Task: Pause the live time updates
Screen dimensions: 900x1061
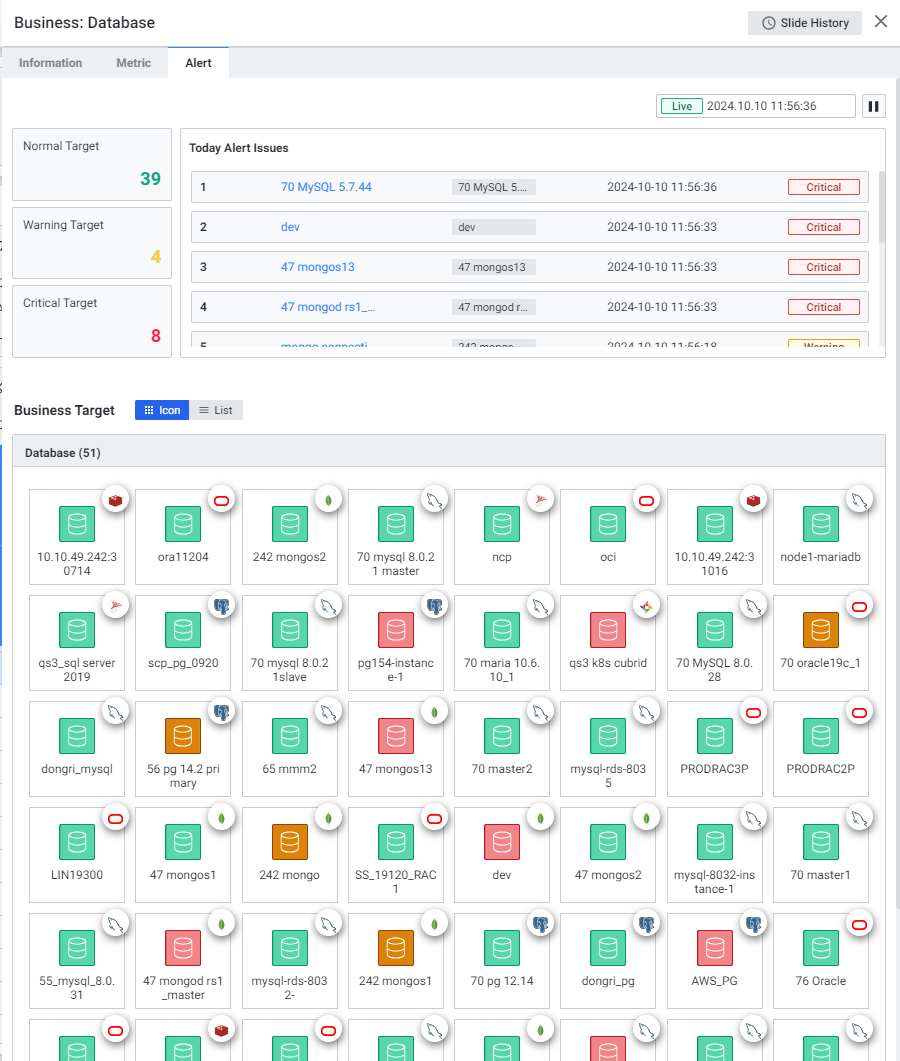Action: click(873, 106)
